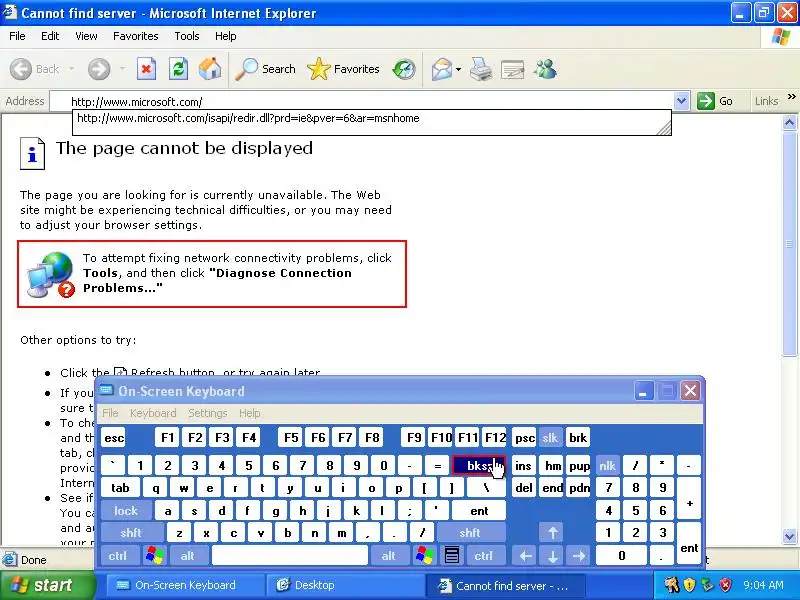Toggle the right ctrl key

(x=484, y=556)
